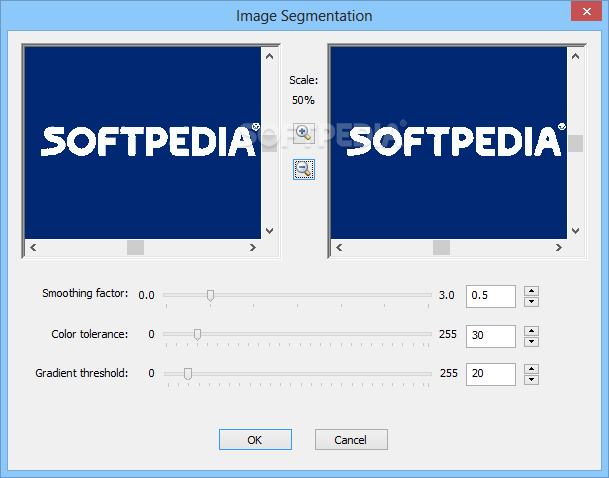The height and width of the screenshot is (478, 609).
Task: Click left preview's scroll right arrow
Action: tap(253, 247)
